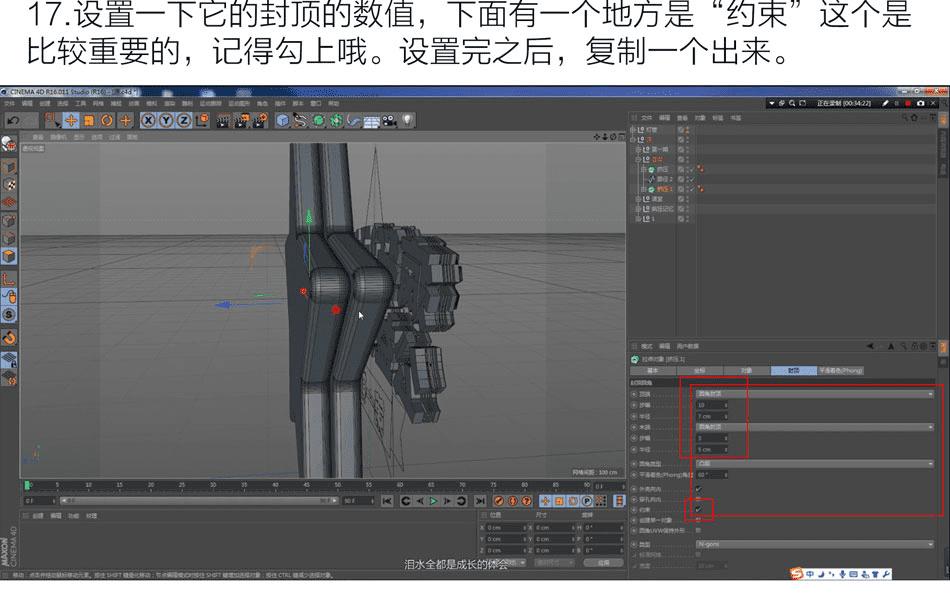This screenshot has width=950, height=600.
Task: Select the highlighted Extrude object in object tree
Action: click(x=664, y=189)
